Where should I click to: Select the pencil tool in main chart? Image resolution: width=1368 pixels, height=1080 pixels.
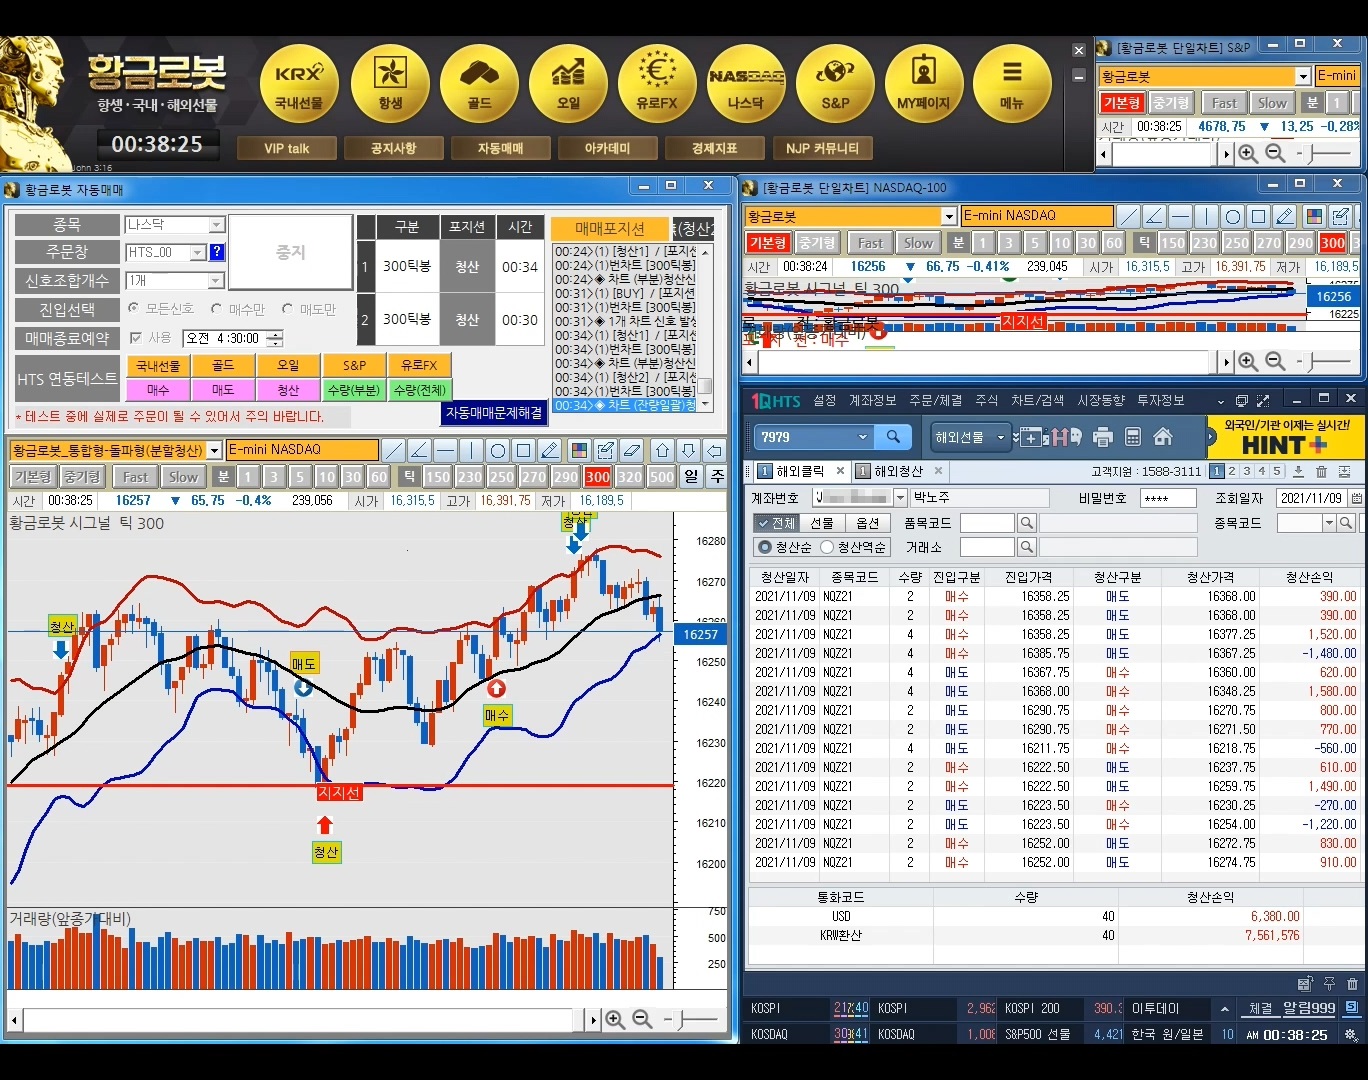point(550,450)
